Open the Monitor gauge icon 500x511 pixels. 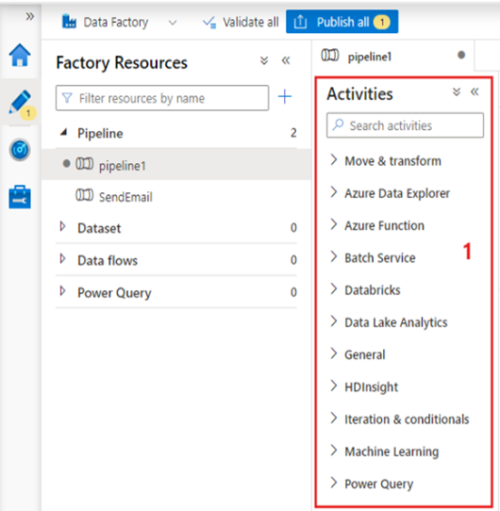pos(20,150)
